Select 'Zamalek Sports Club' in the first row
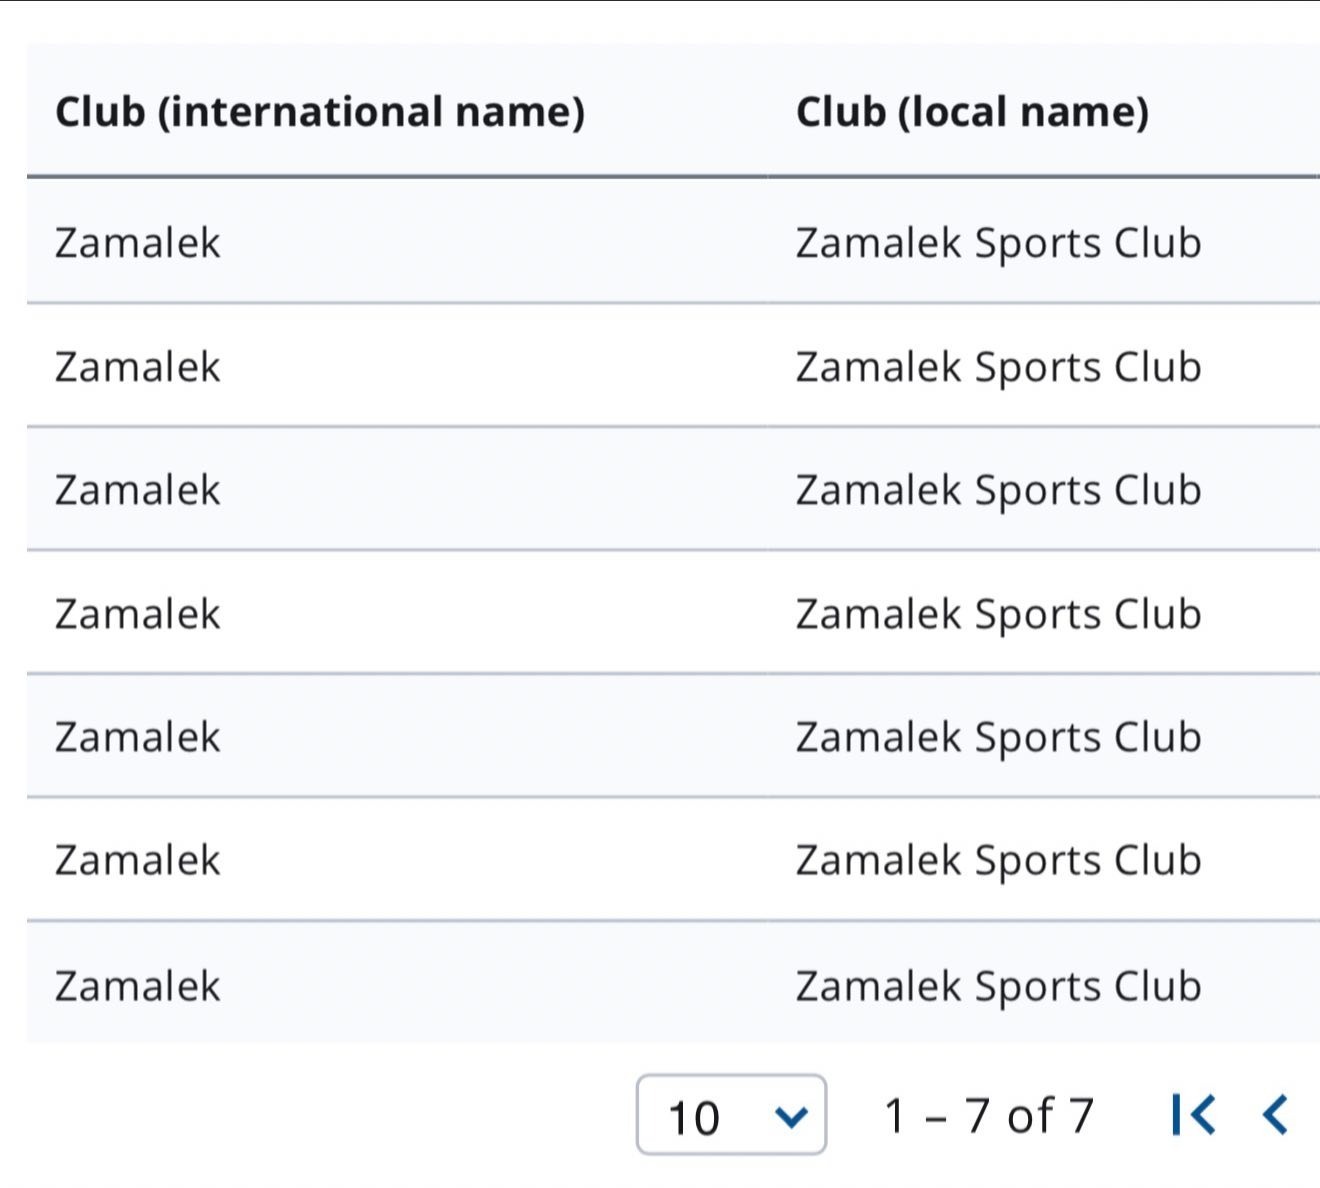The height and width of the screenshot is (1188, 1320). coord(998,243)
